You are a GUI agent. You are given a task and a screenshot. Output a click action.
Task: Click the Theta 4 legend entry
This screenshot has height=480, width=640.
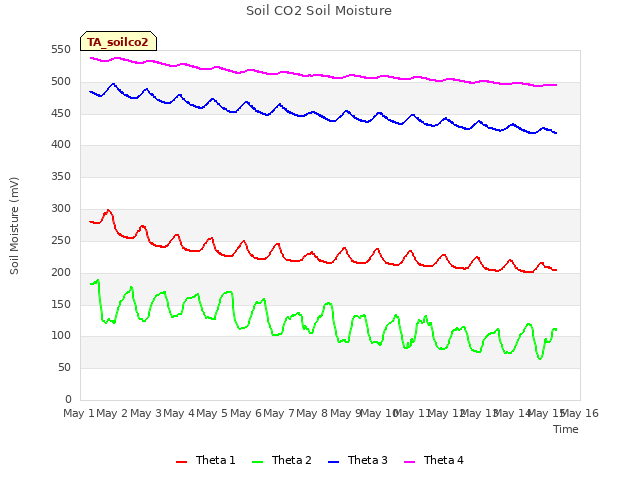(433, 460)
